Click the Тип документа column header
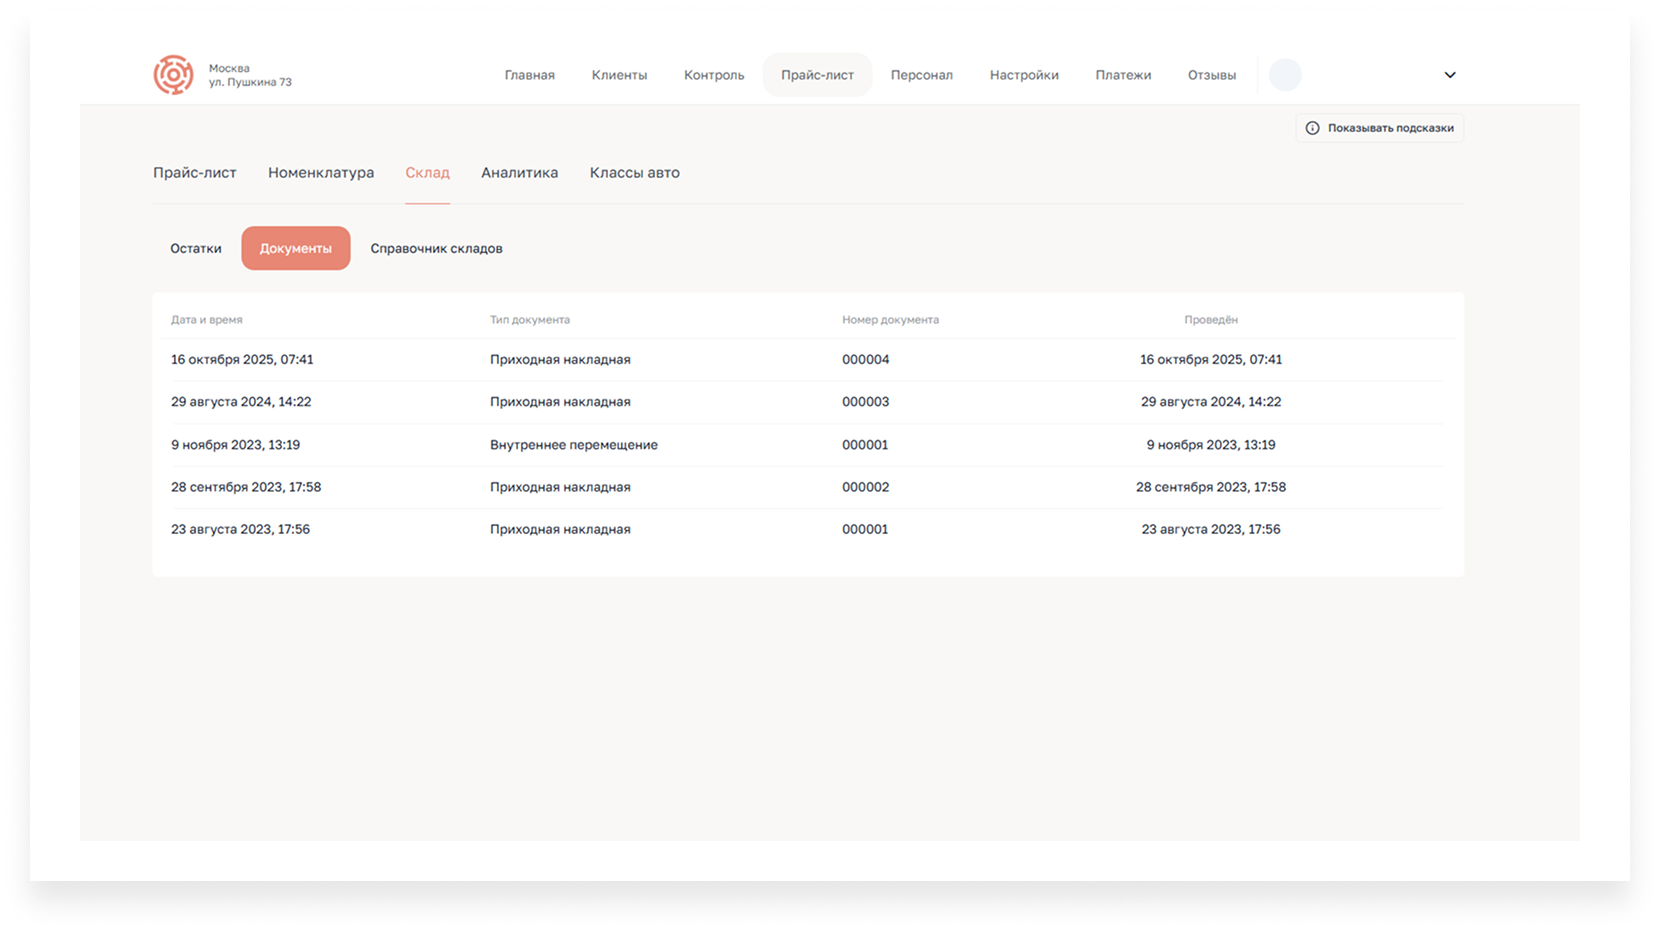Screen dimensions: 1660x931 (x=529, y=320)
